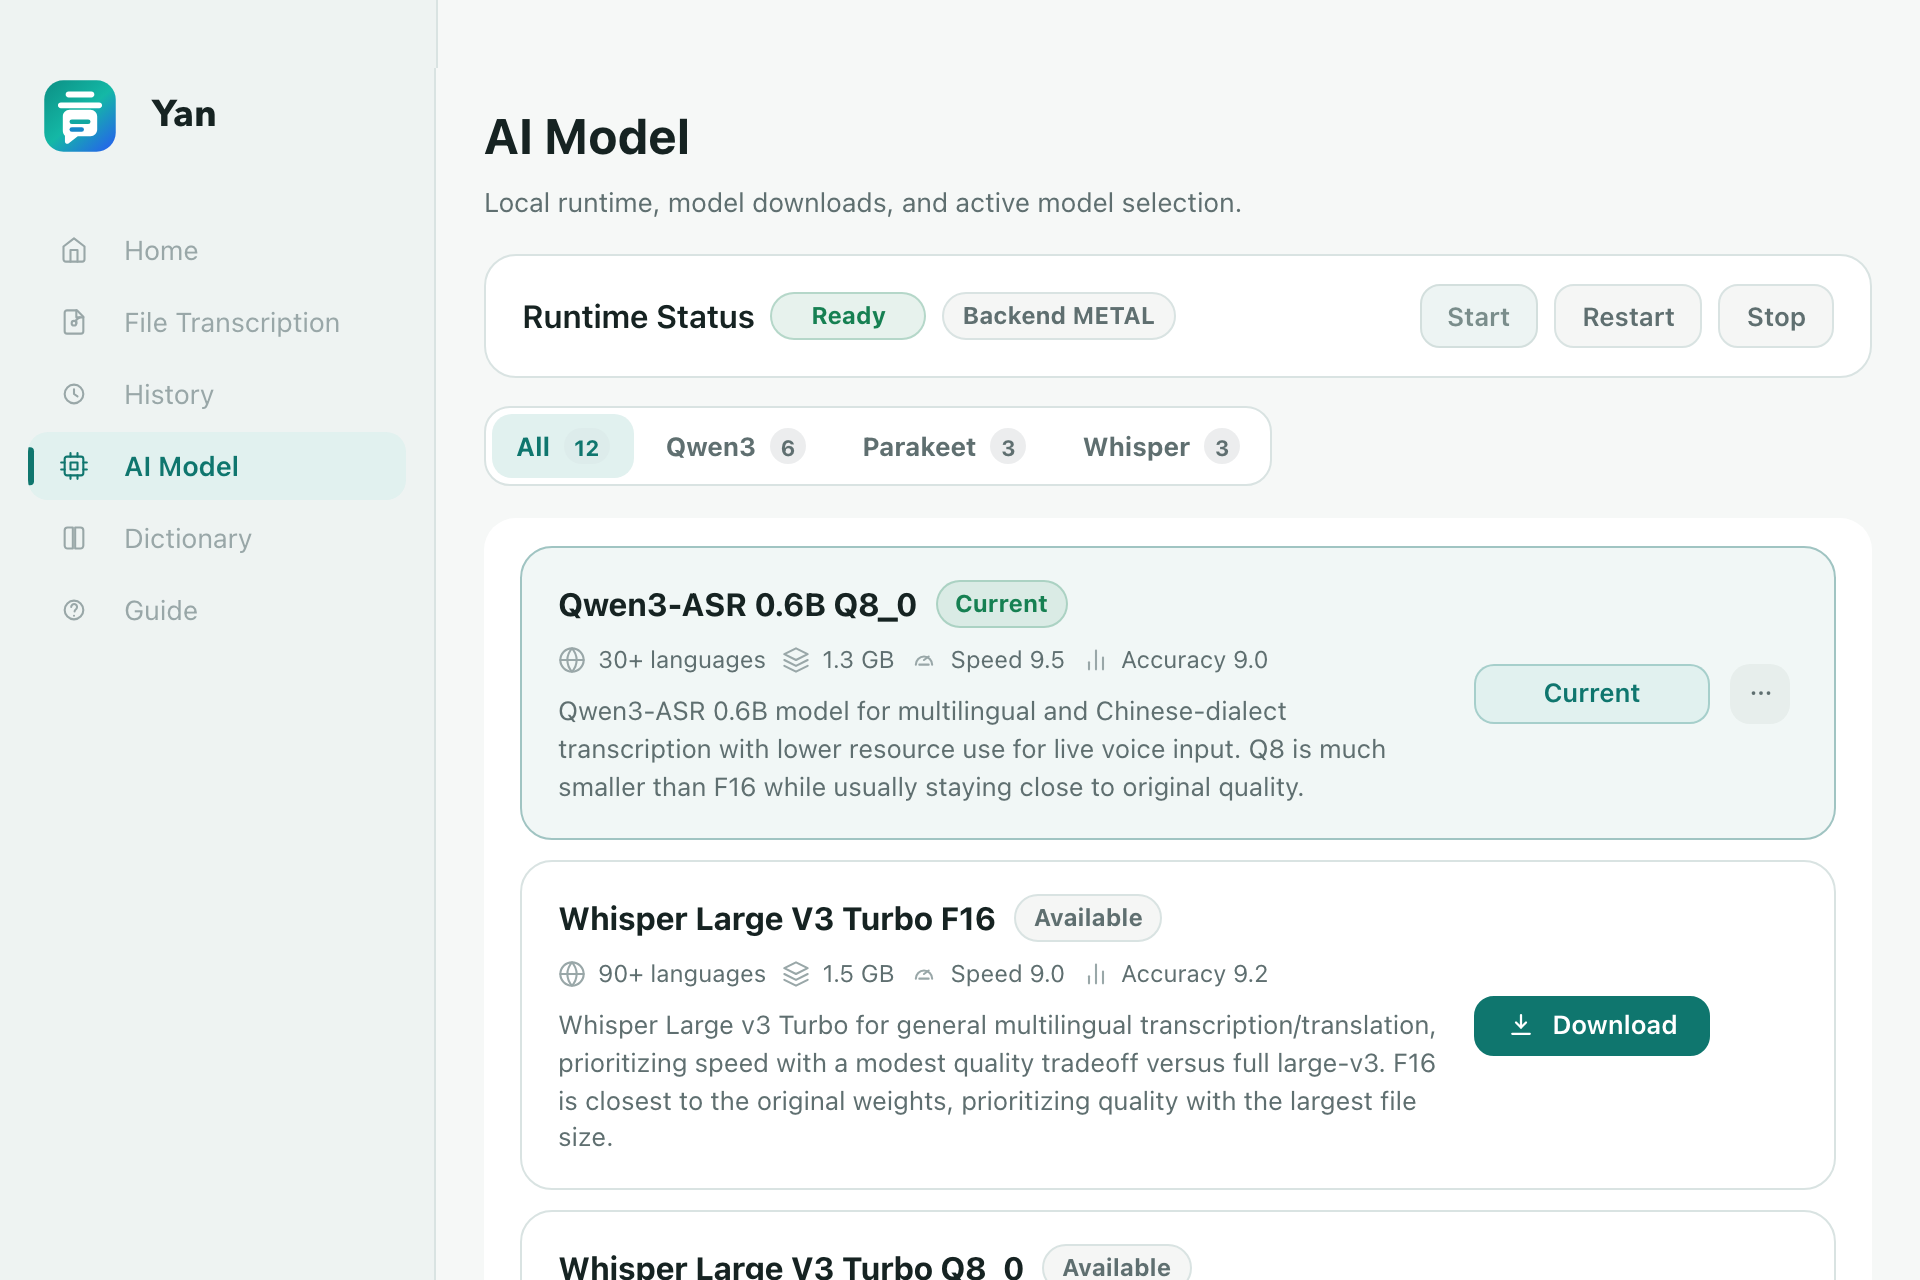Filter models by Parakeet tab
Viewport: 1920px width, 1280px height.
943,446
